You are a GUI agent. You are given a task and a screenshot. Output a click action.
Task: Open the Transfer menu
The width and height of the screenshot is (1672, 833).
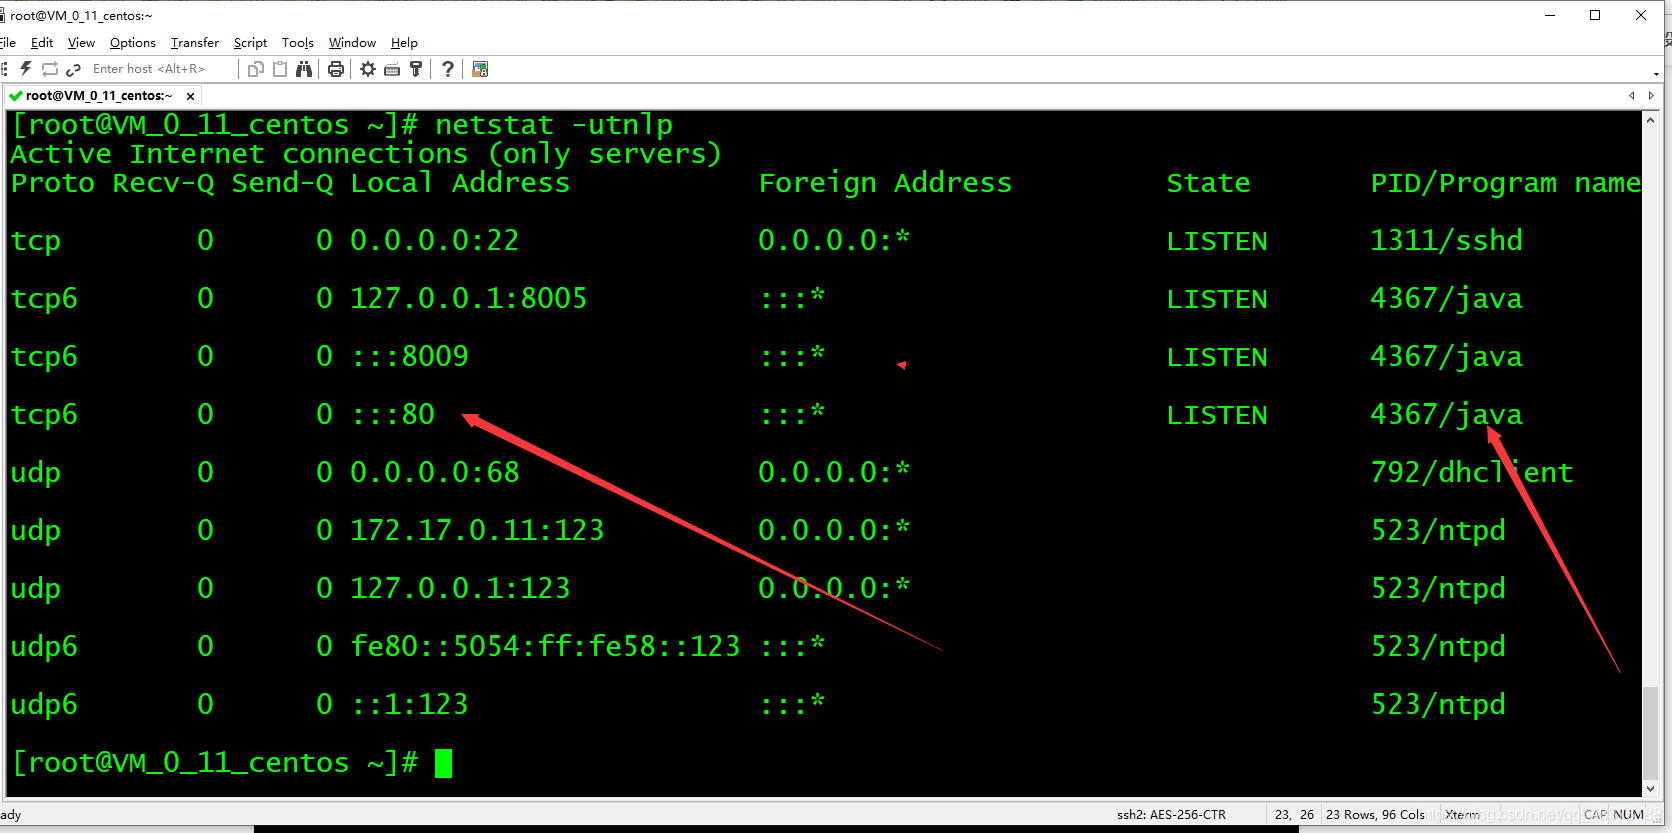(x=195, y=43)
